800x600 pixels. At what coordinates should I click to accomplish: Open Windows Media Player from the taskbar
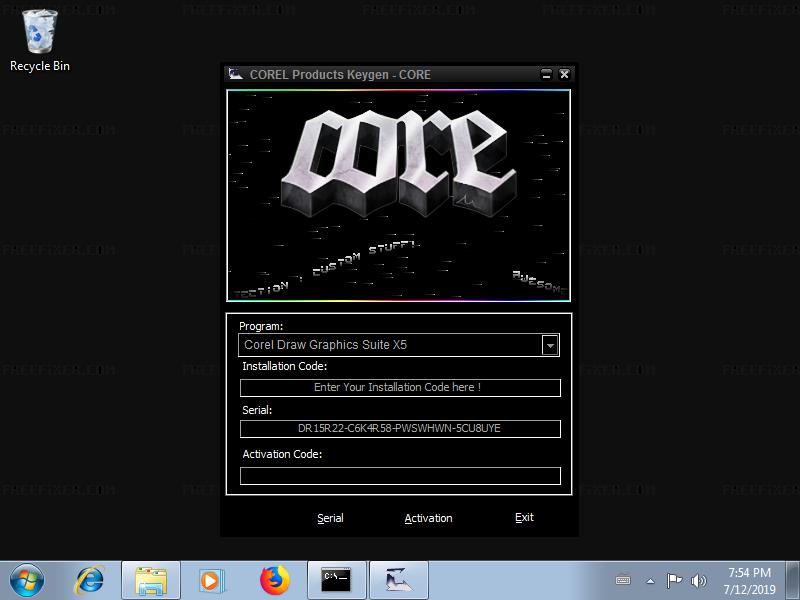210,581
